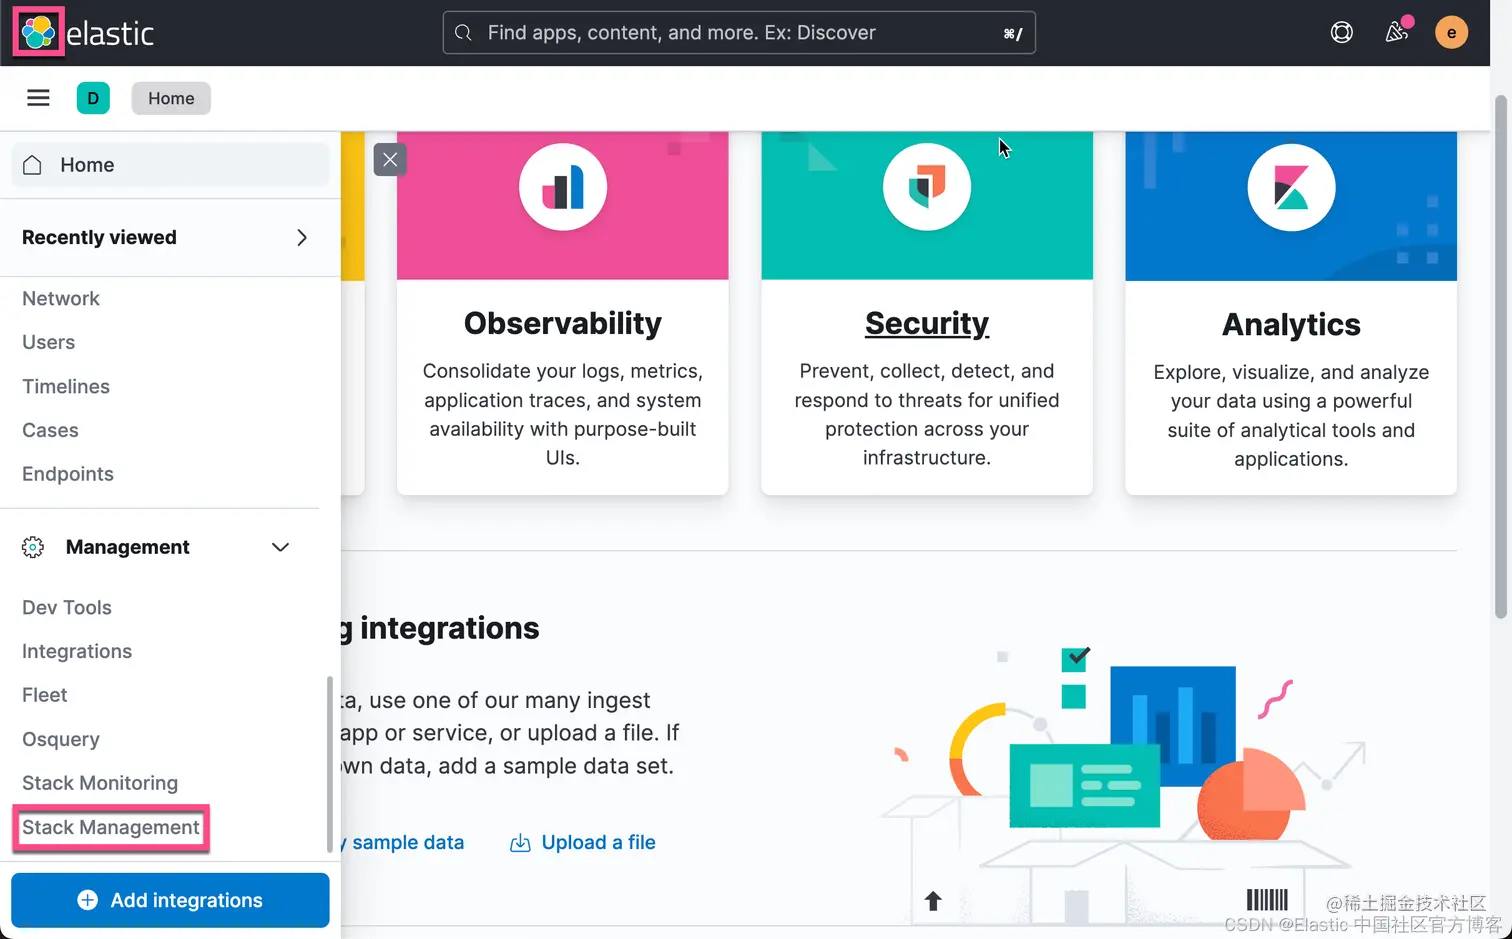Click the Recently viewed heading
The height and width of the screenshot is (939, 1512).
[99, 237]
